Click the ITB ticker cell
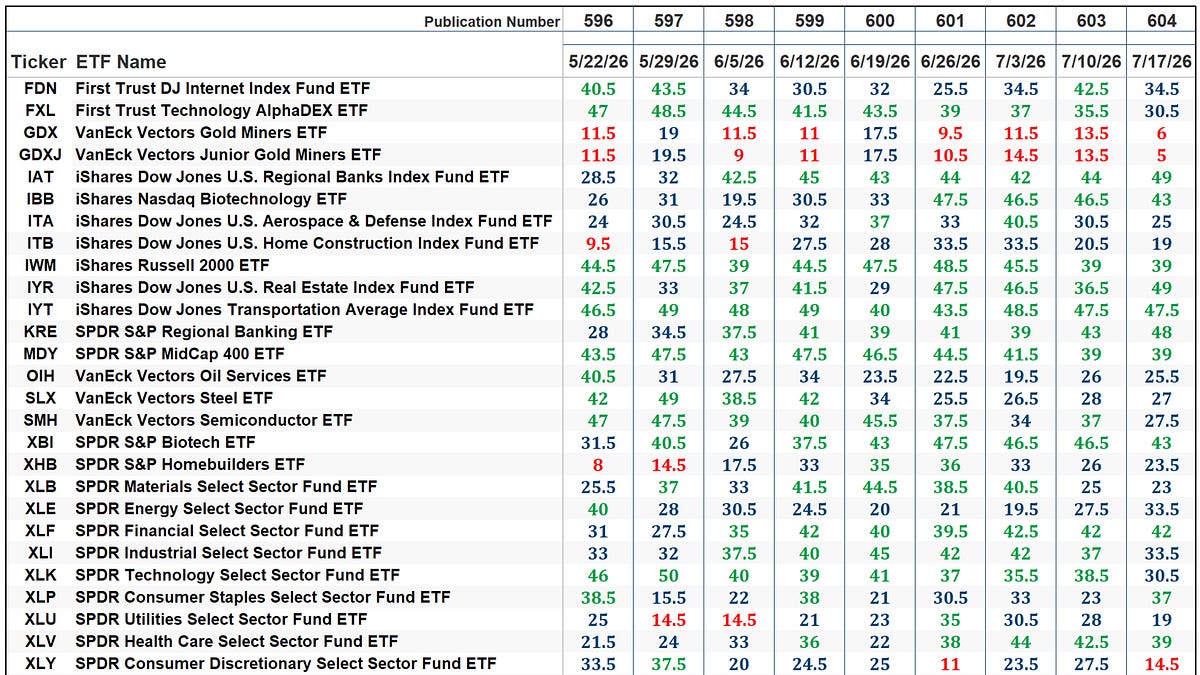1200x675 pixels. pyautogui.click(x=39, y=243)
